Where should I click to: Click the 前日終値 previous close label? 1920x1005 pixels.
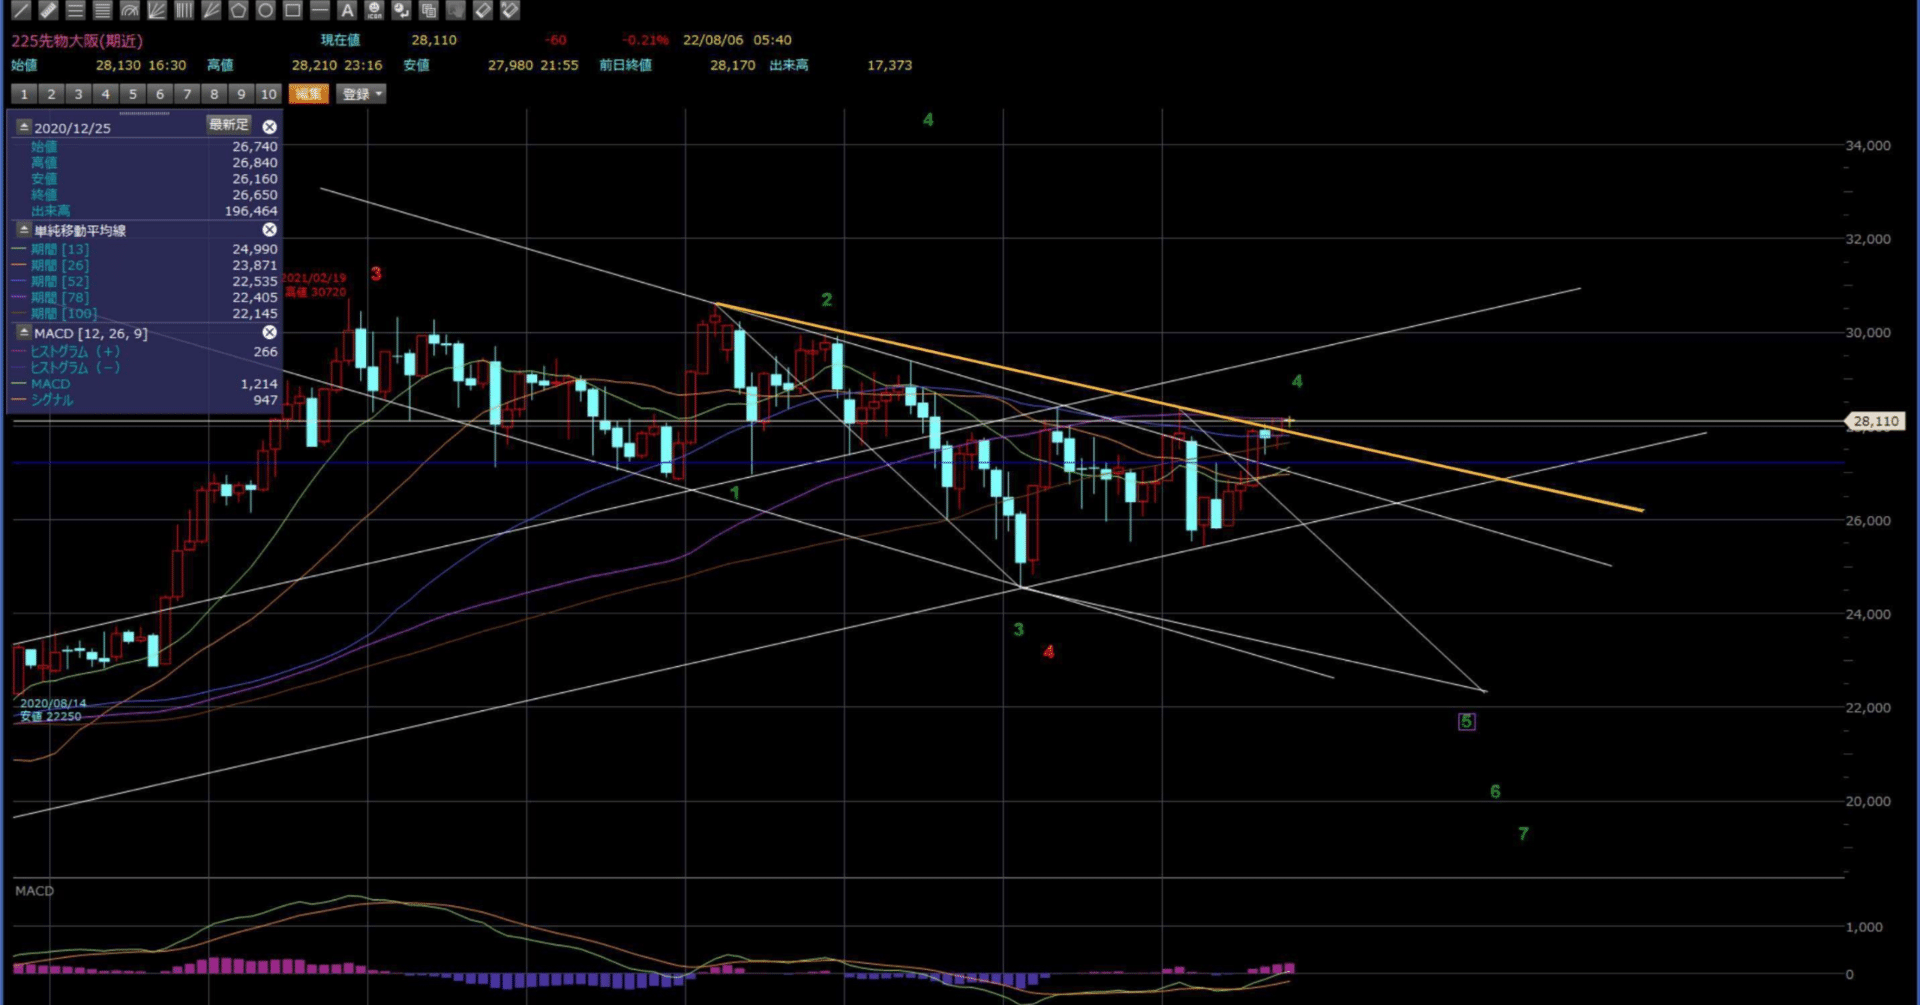tap(625, 65)
